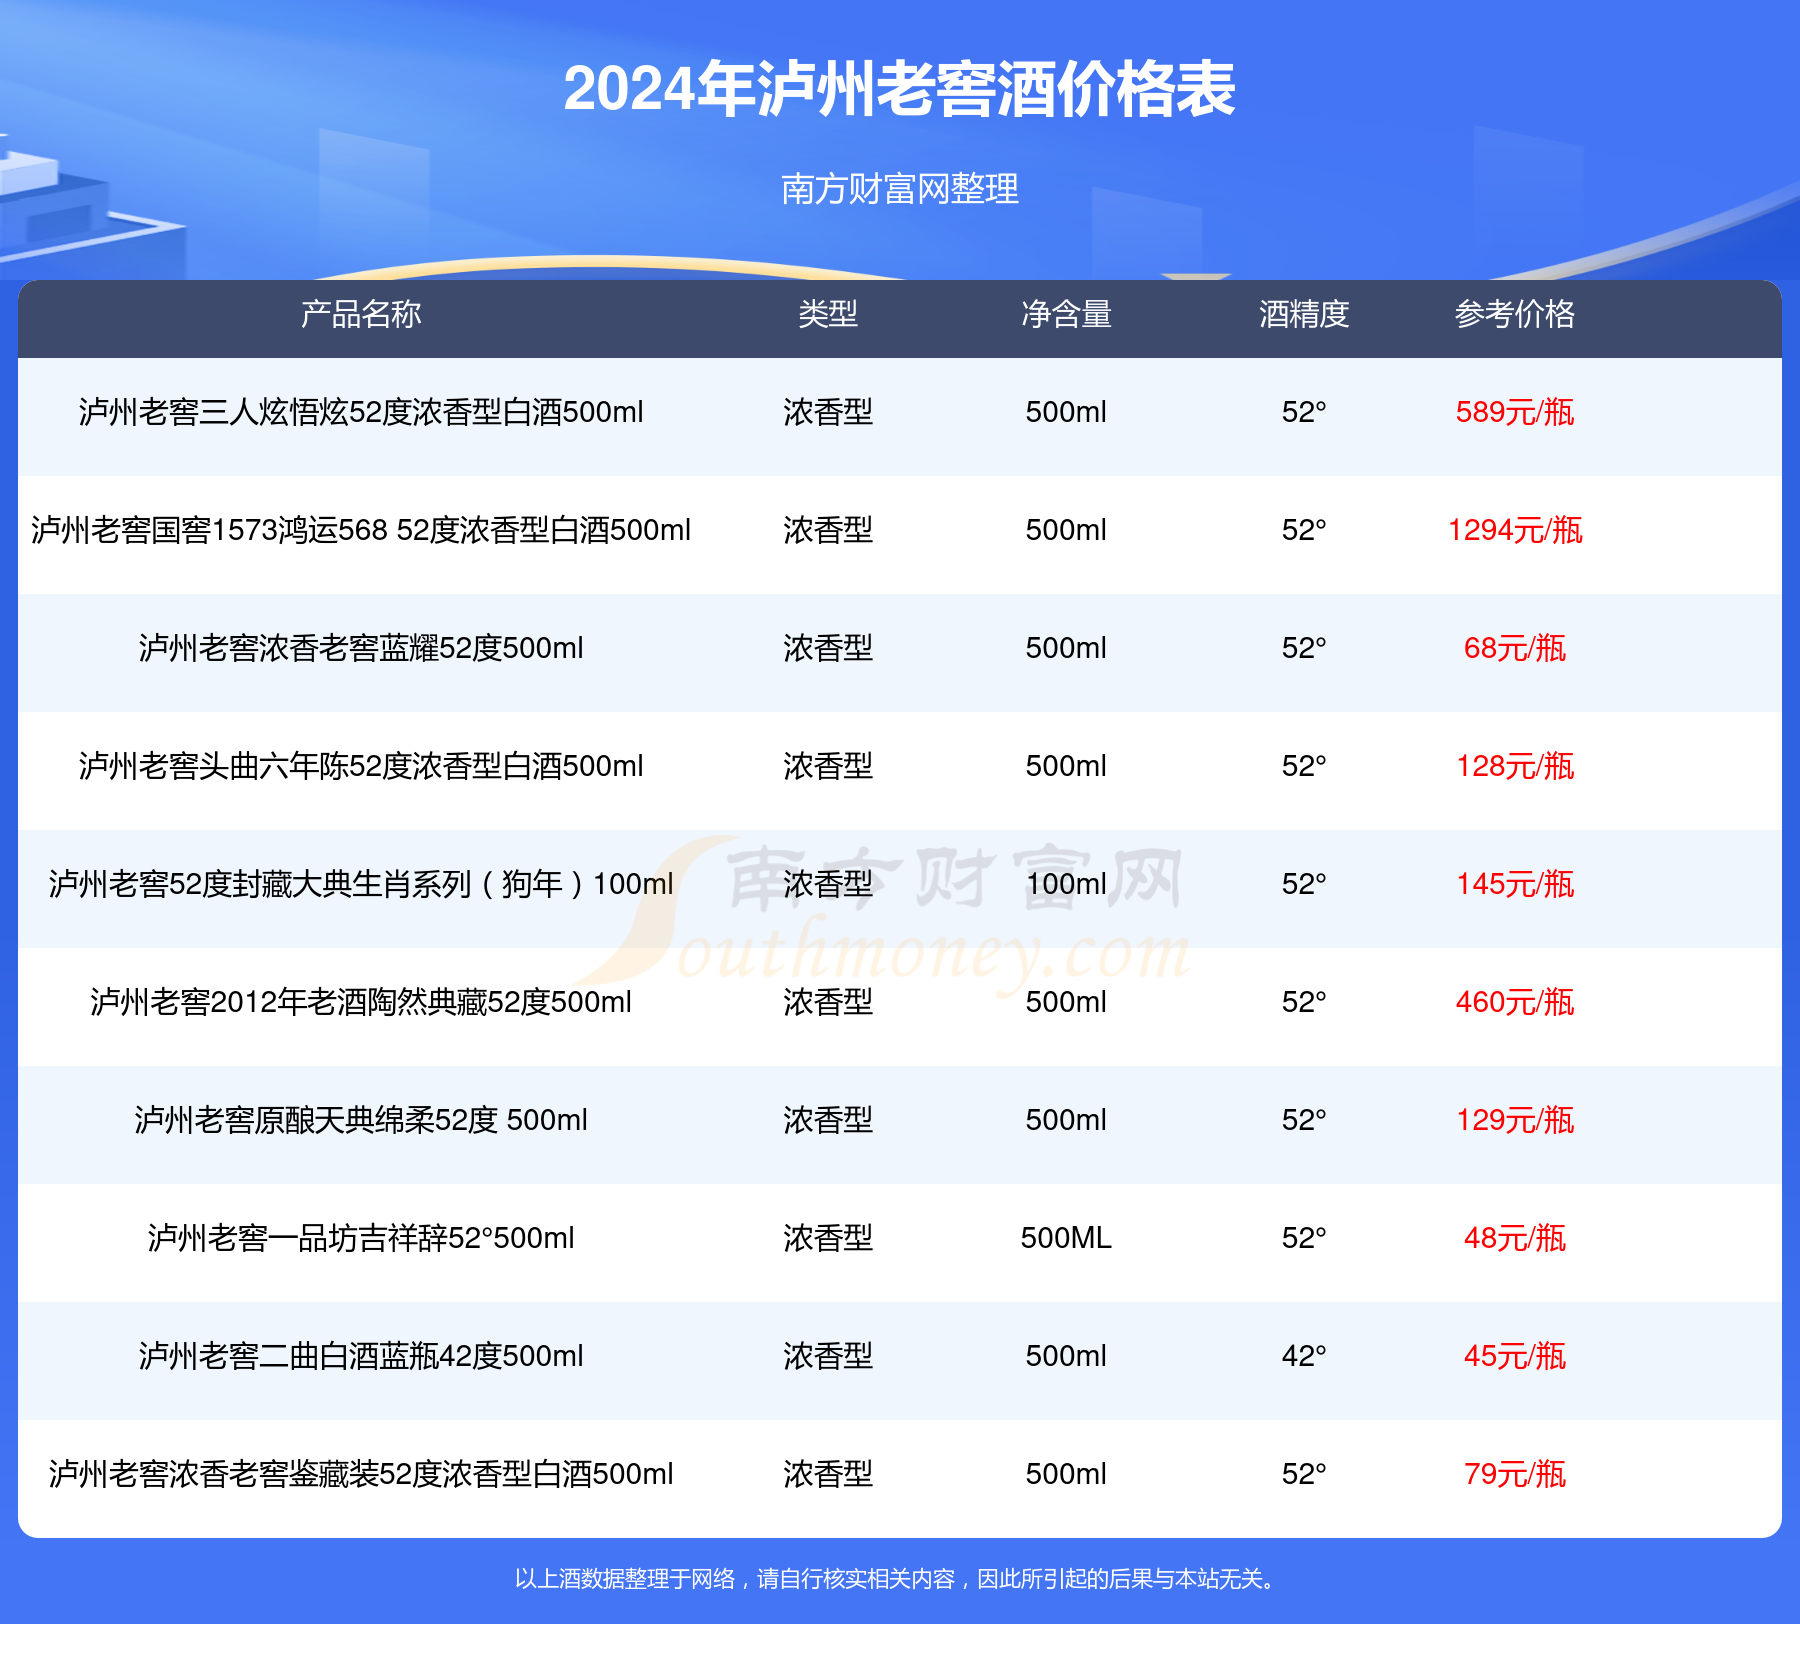Click the page title 2024年泸州老窖酒价格表
The width and height of the screenshot is (1800, 1670).
pyautogui.click(x=898, y=88)
